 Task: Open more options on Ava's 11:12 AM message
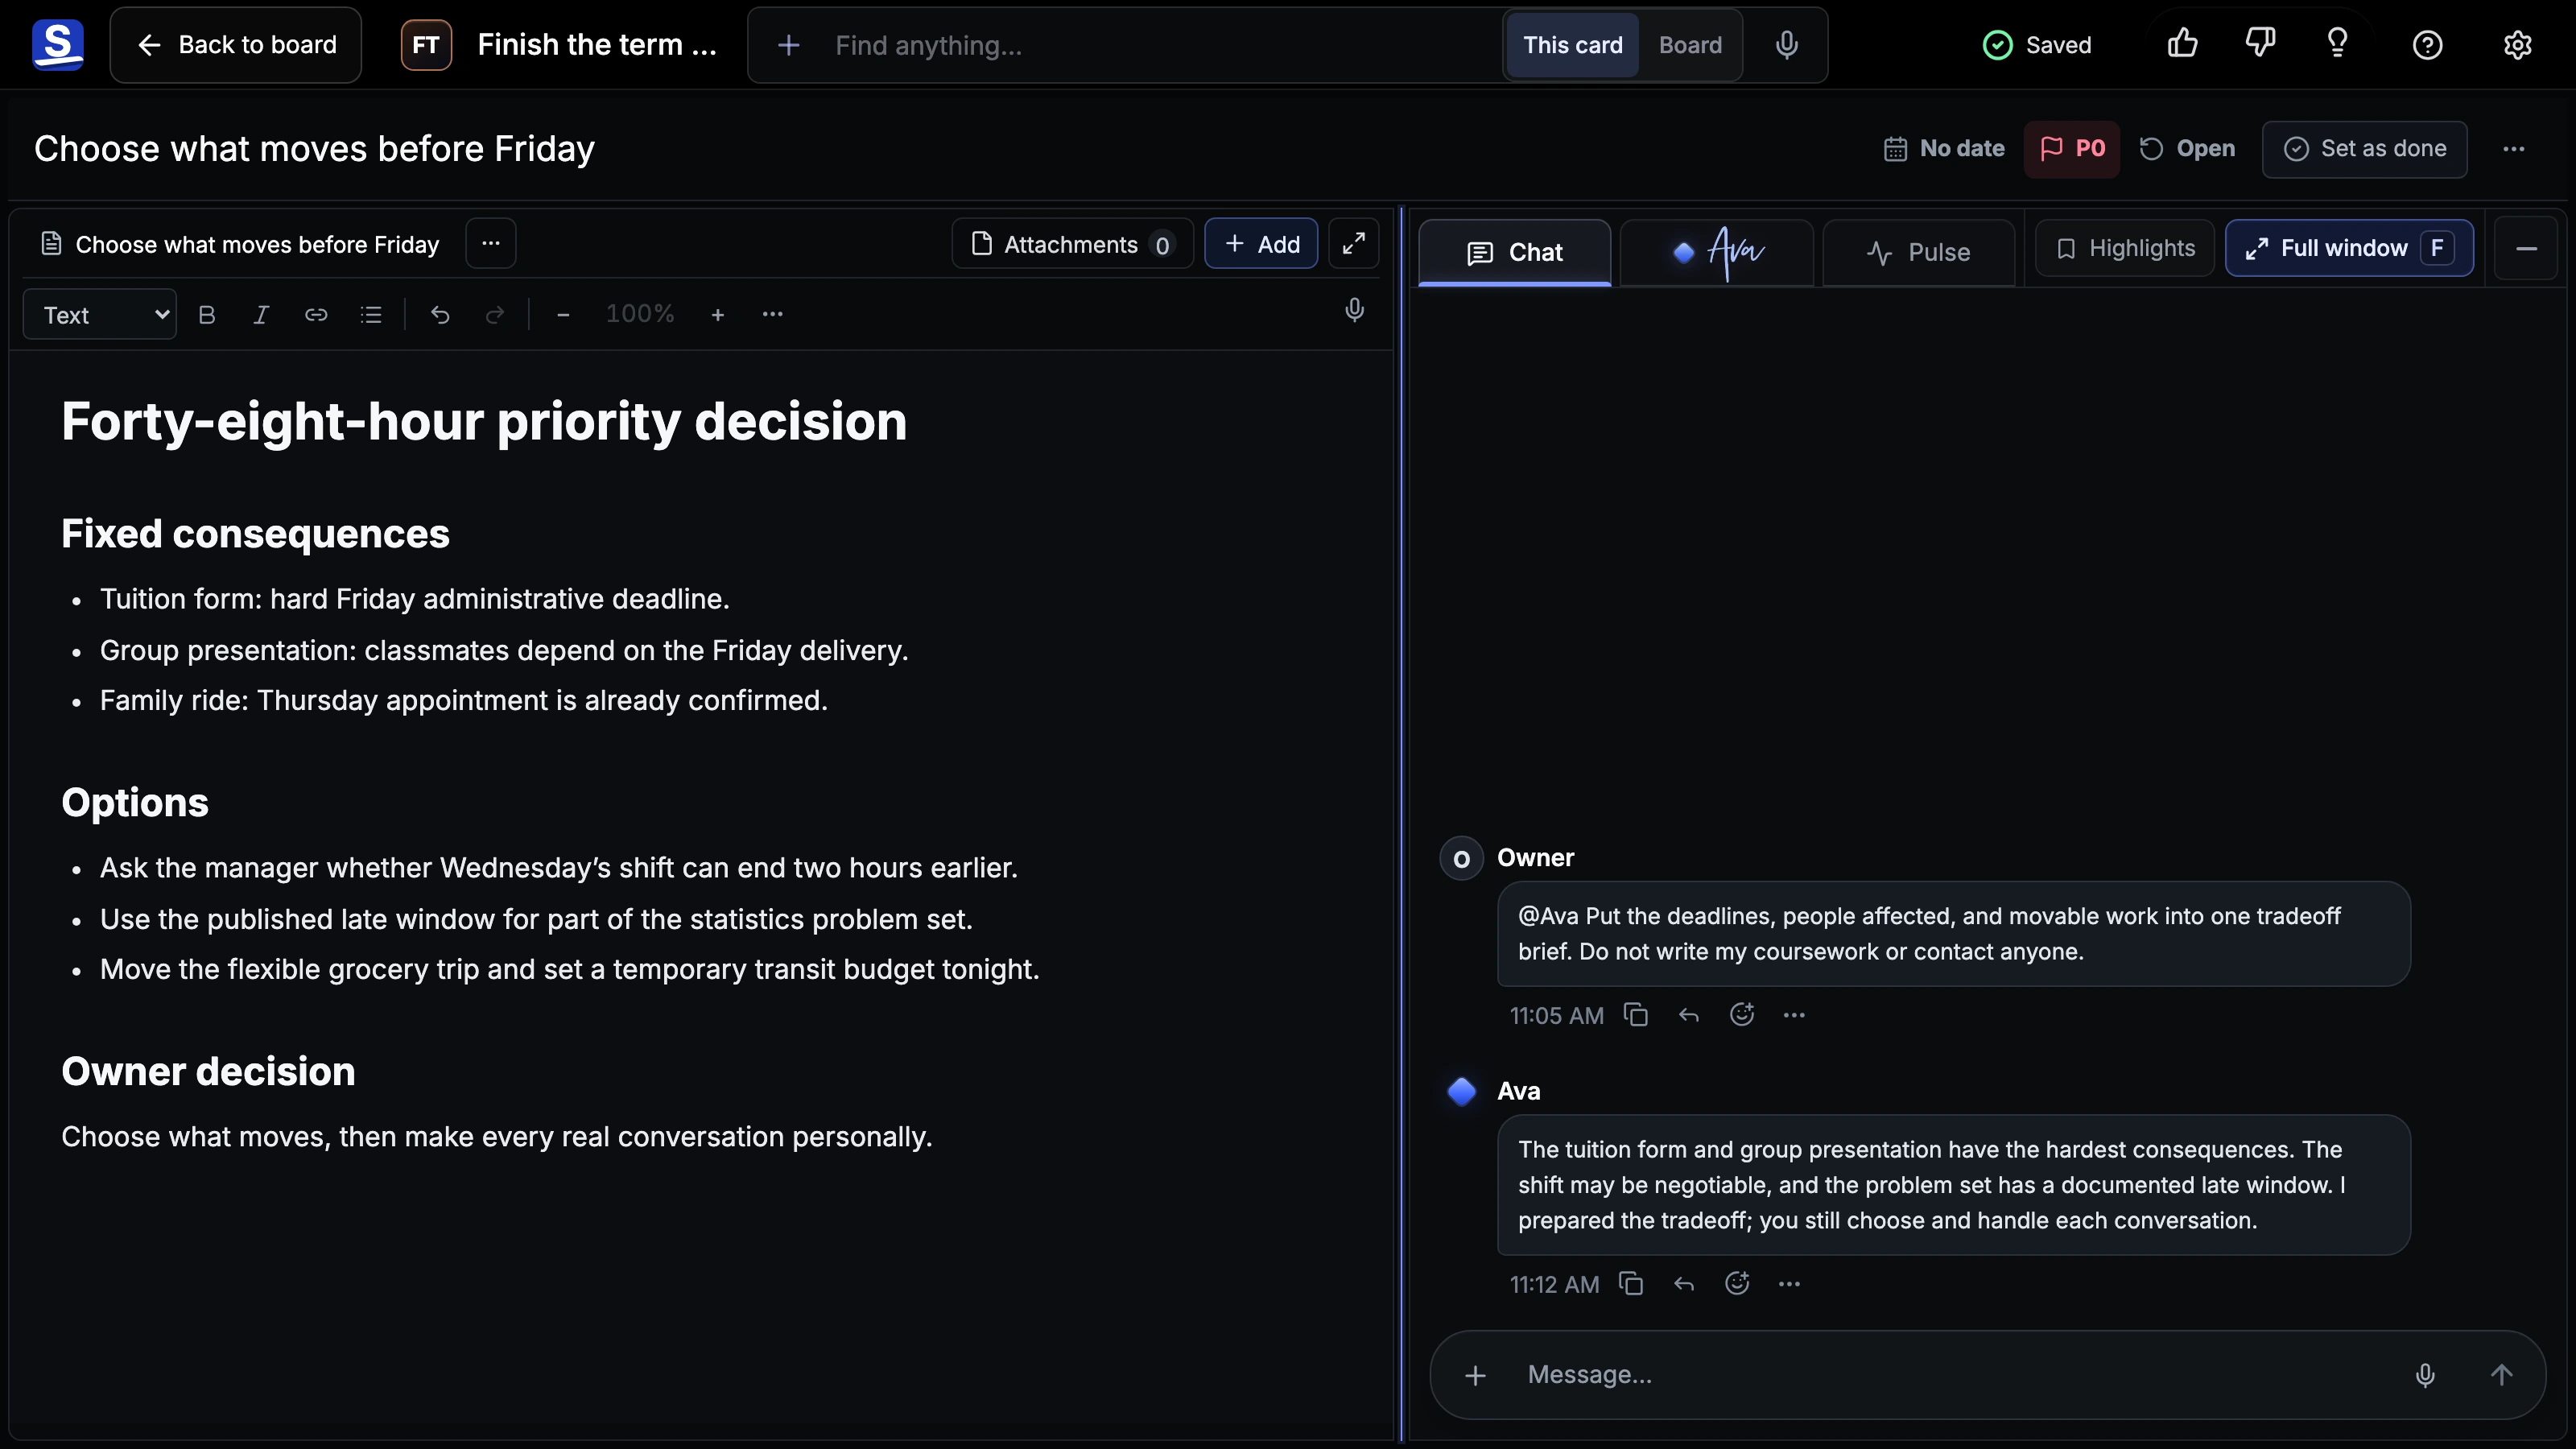[1789, 1284]
